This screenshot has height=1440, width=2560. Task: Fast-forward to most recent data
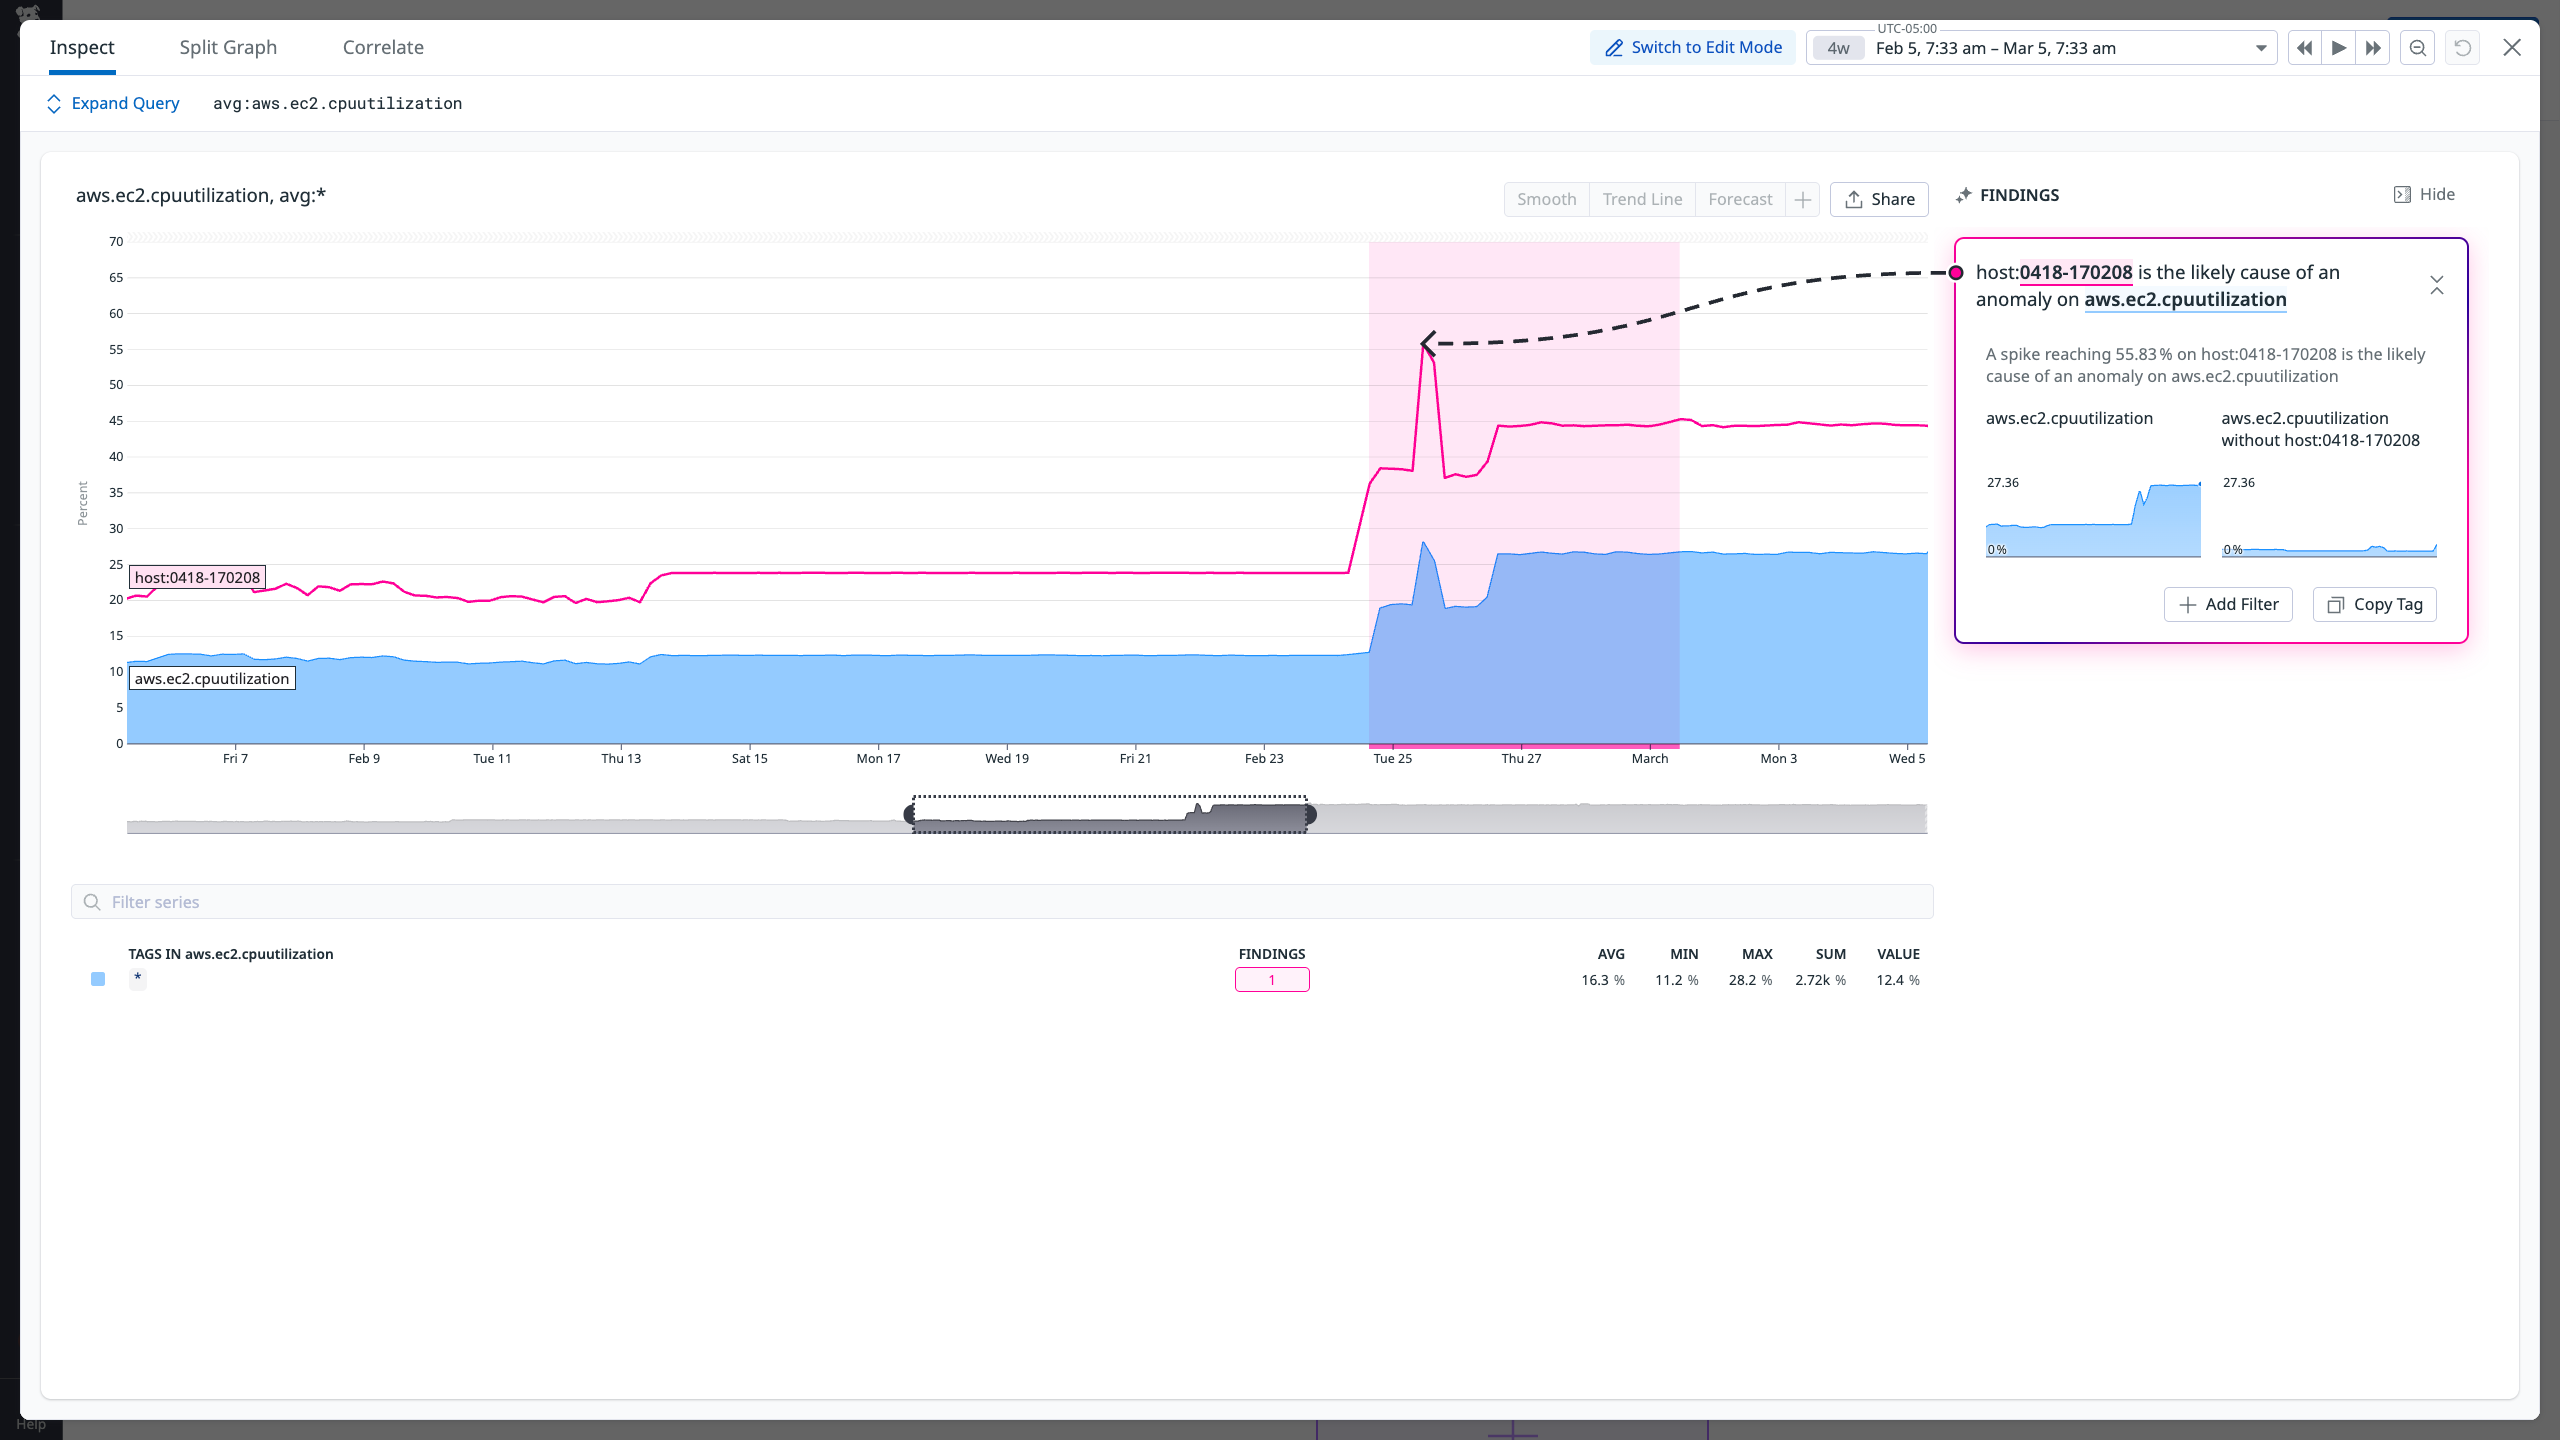point(2373,47)
